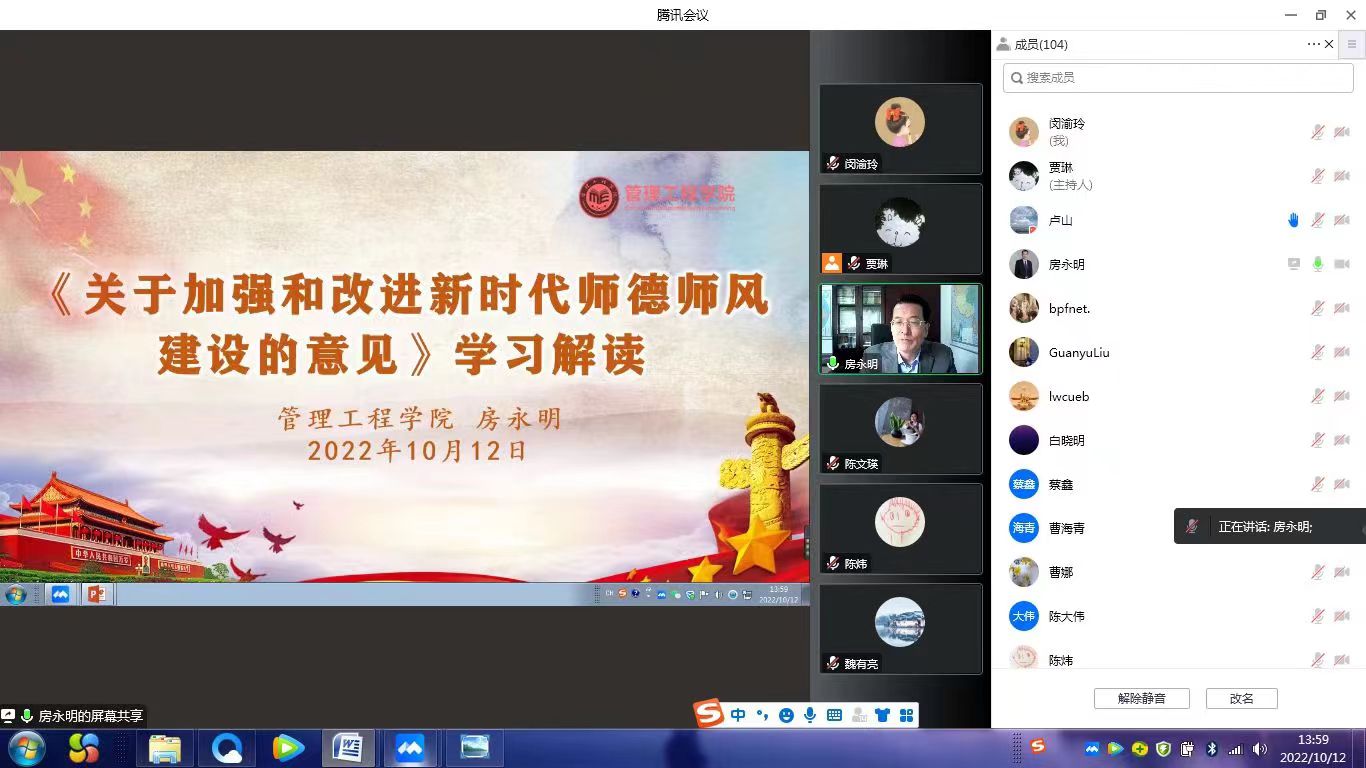Select member 闵渝玲 (我) in list
The height and width of the screenshot is (768, 1366).
click(x=1178, y=132)
